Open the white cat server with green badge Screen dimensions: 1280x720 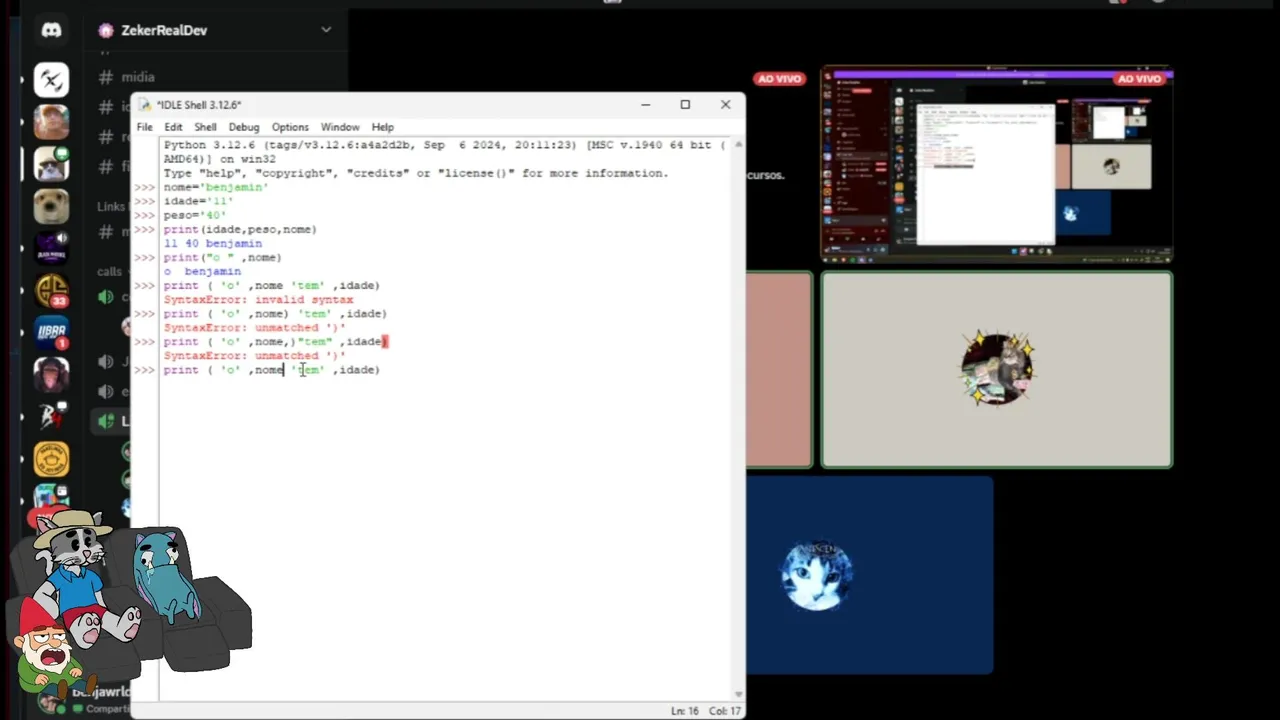point(51,163)
